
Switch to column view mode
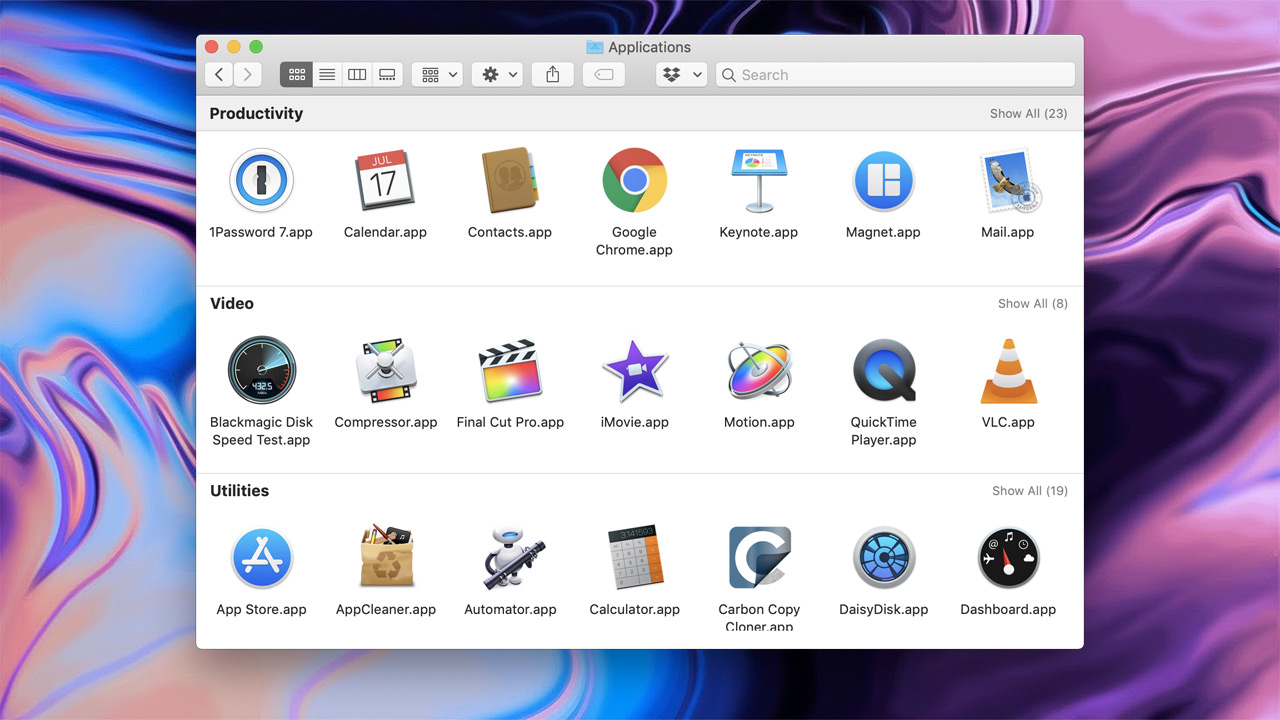[x=357, y=75]
